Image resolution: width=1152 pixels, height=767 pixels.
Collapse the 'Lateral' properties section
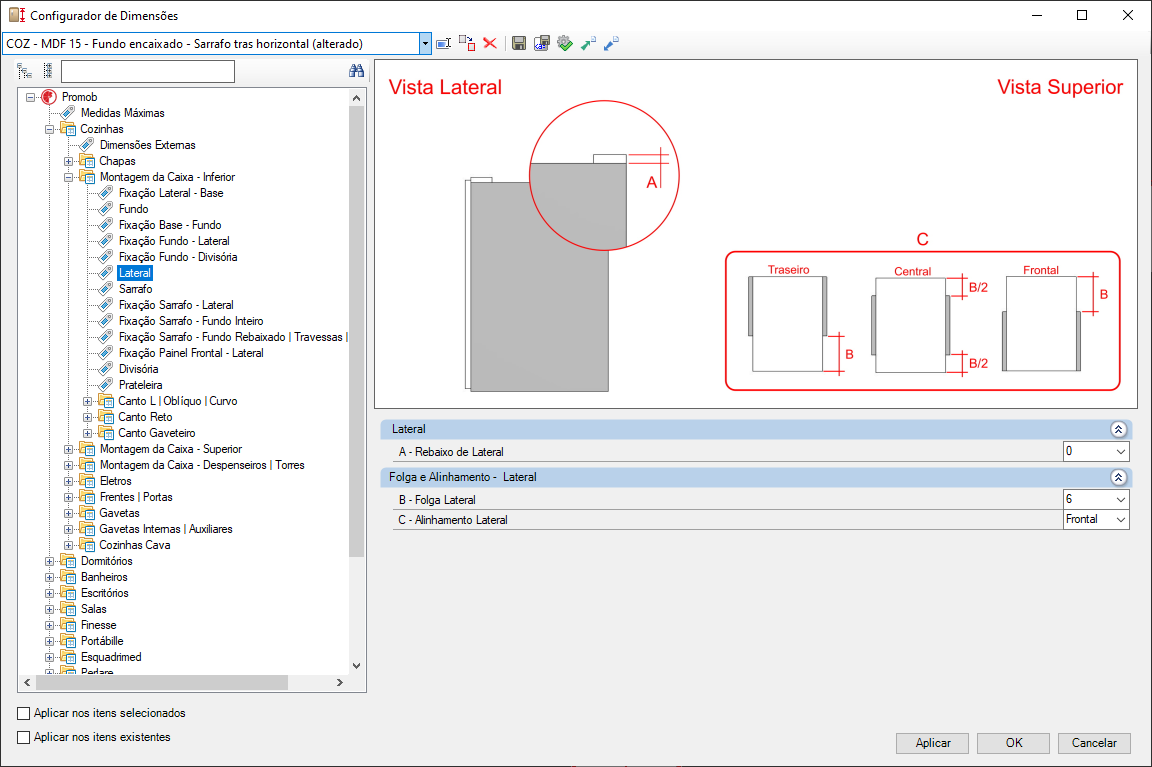click(x=1118, y=429)
